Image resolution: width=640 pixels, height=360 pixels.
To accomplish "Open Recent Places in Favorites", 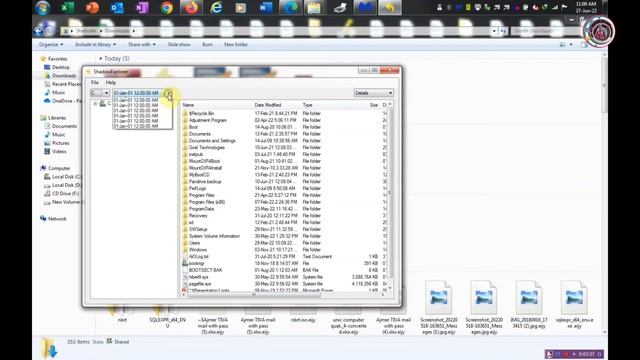I will point(66,84).
